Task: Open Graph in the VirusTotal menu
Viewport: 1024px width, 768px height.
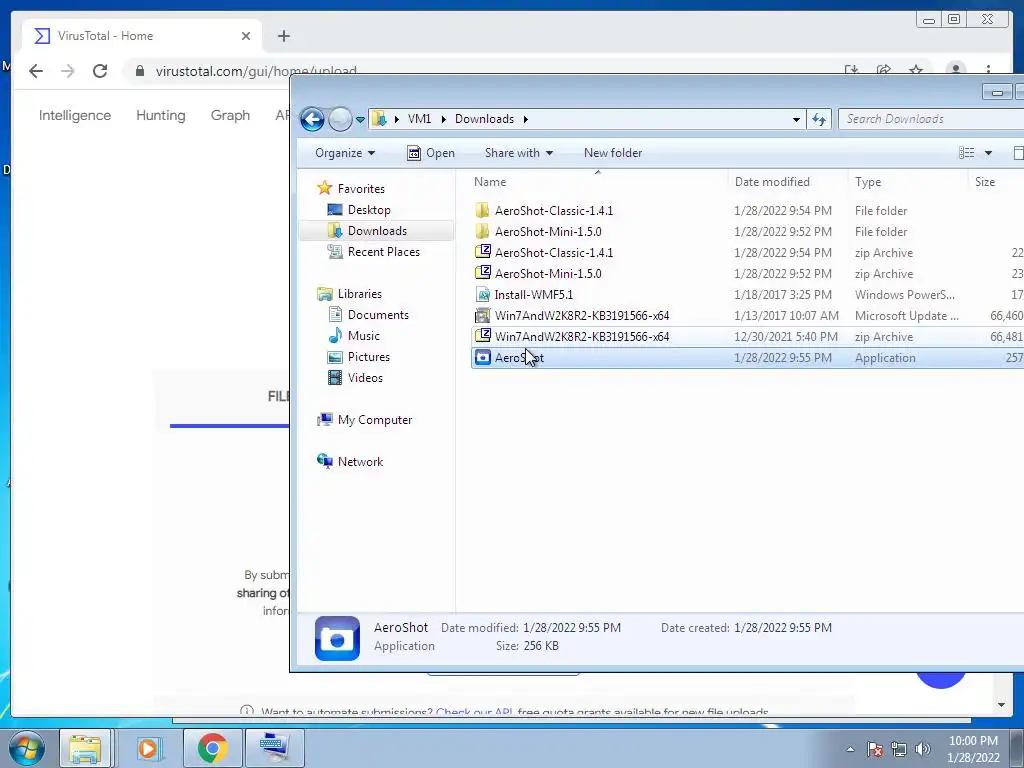Action: click(x=230, y=115)
